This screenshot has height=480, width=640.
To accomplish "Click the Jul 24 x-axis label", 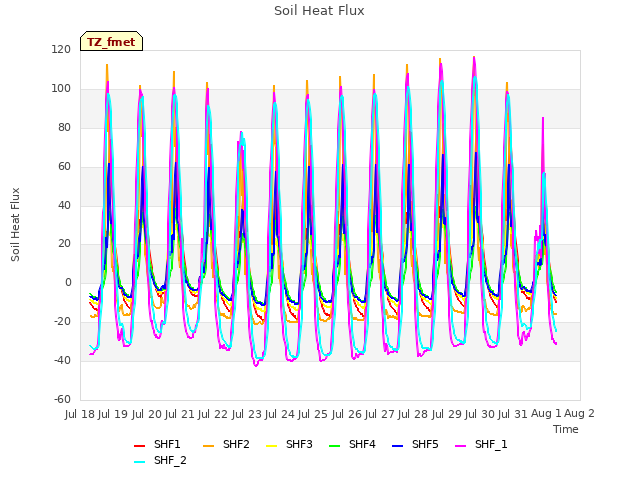I will point(280,414).
